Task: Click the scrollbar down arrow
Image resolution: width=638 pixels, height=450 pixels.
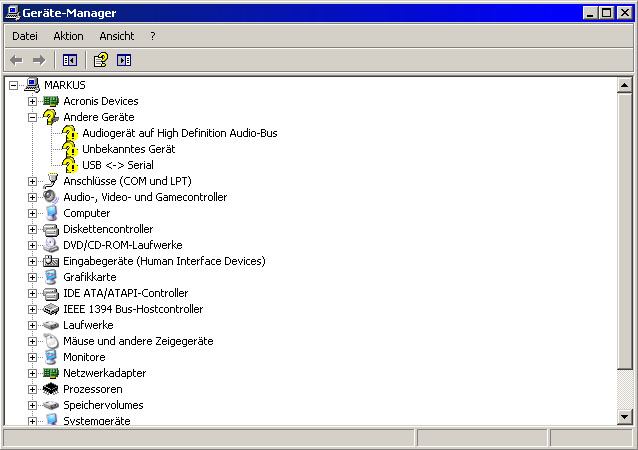Action: [x=624, y=417]
